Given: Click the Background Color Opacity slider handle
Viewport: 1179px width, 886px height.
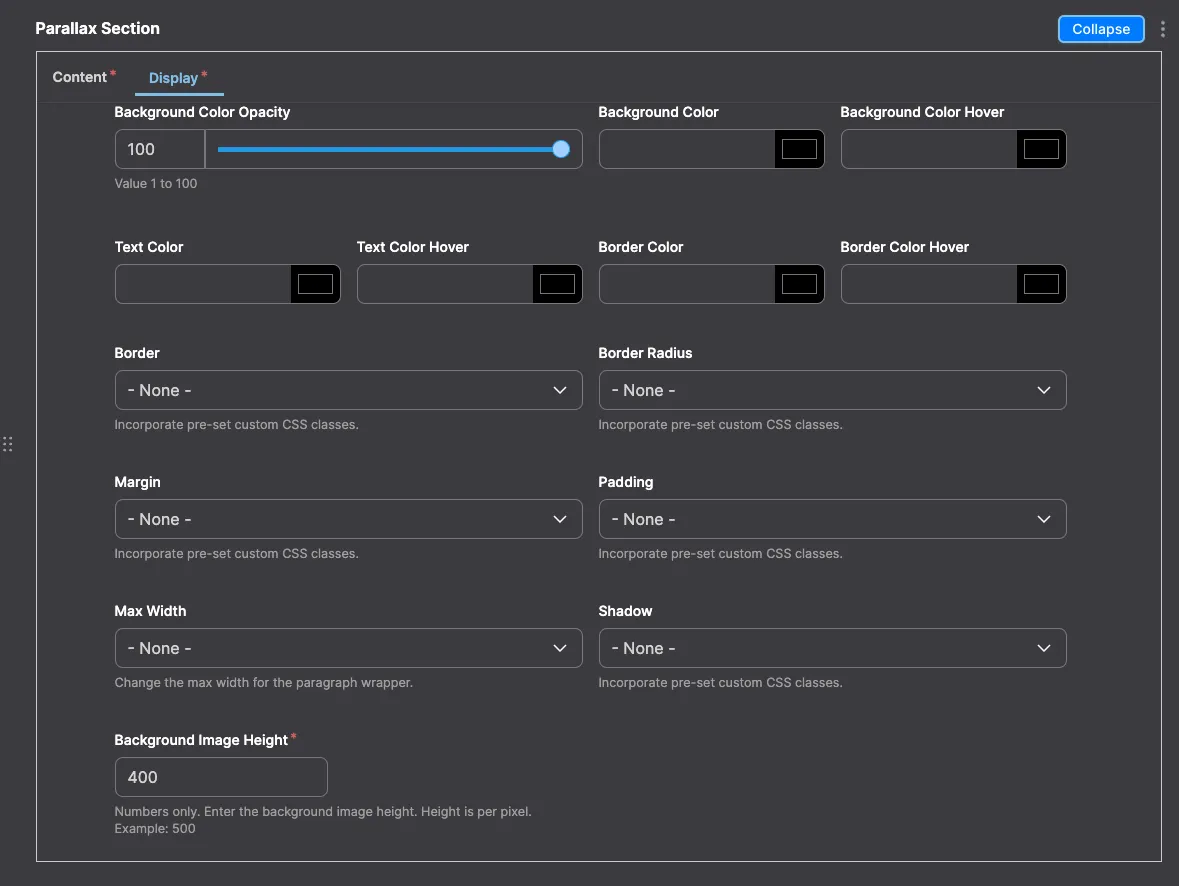Looking at the screenshot, I should pos(560,149).
